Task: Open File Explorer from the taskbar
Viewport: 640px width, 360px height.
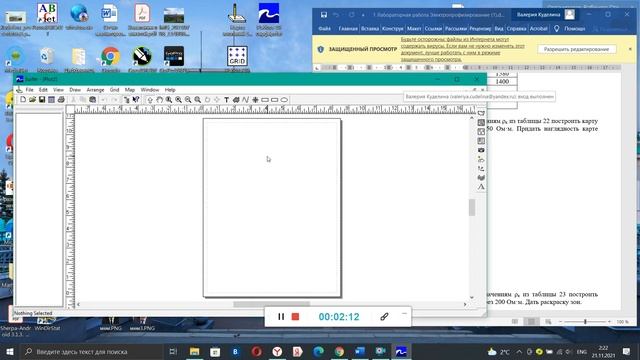Action: [x=195, y=351]
